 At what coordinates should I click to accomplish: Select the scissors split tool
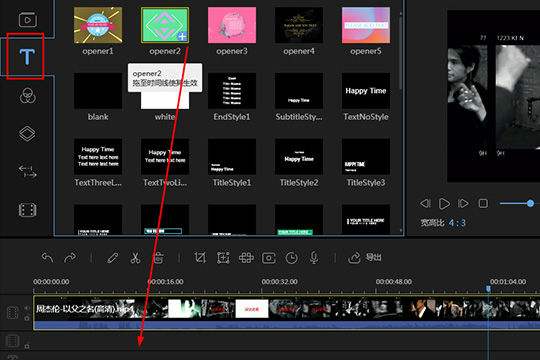coord(135,258)
